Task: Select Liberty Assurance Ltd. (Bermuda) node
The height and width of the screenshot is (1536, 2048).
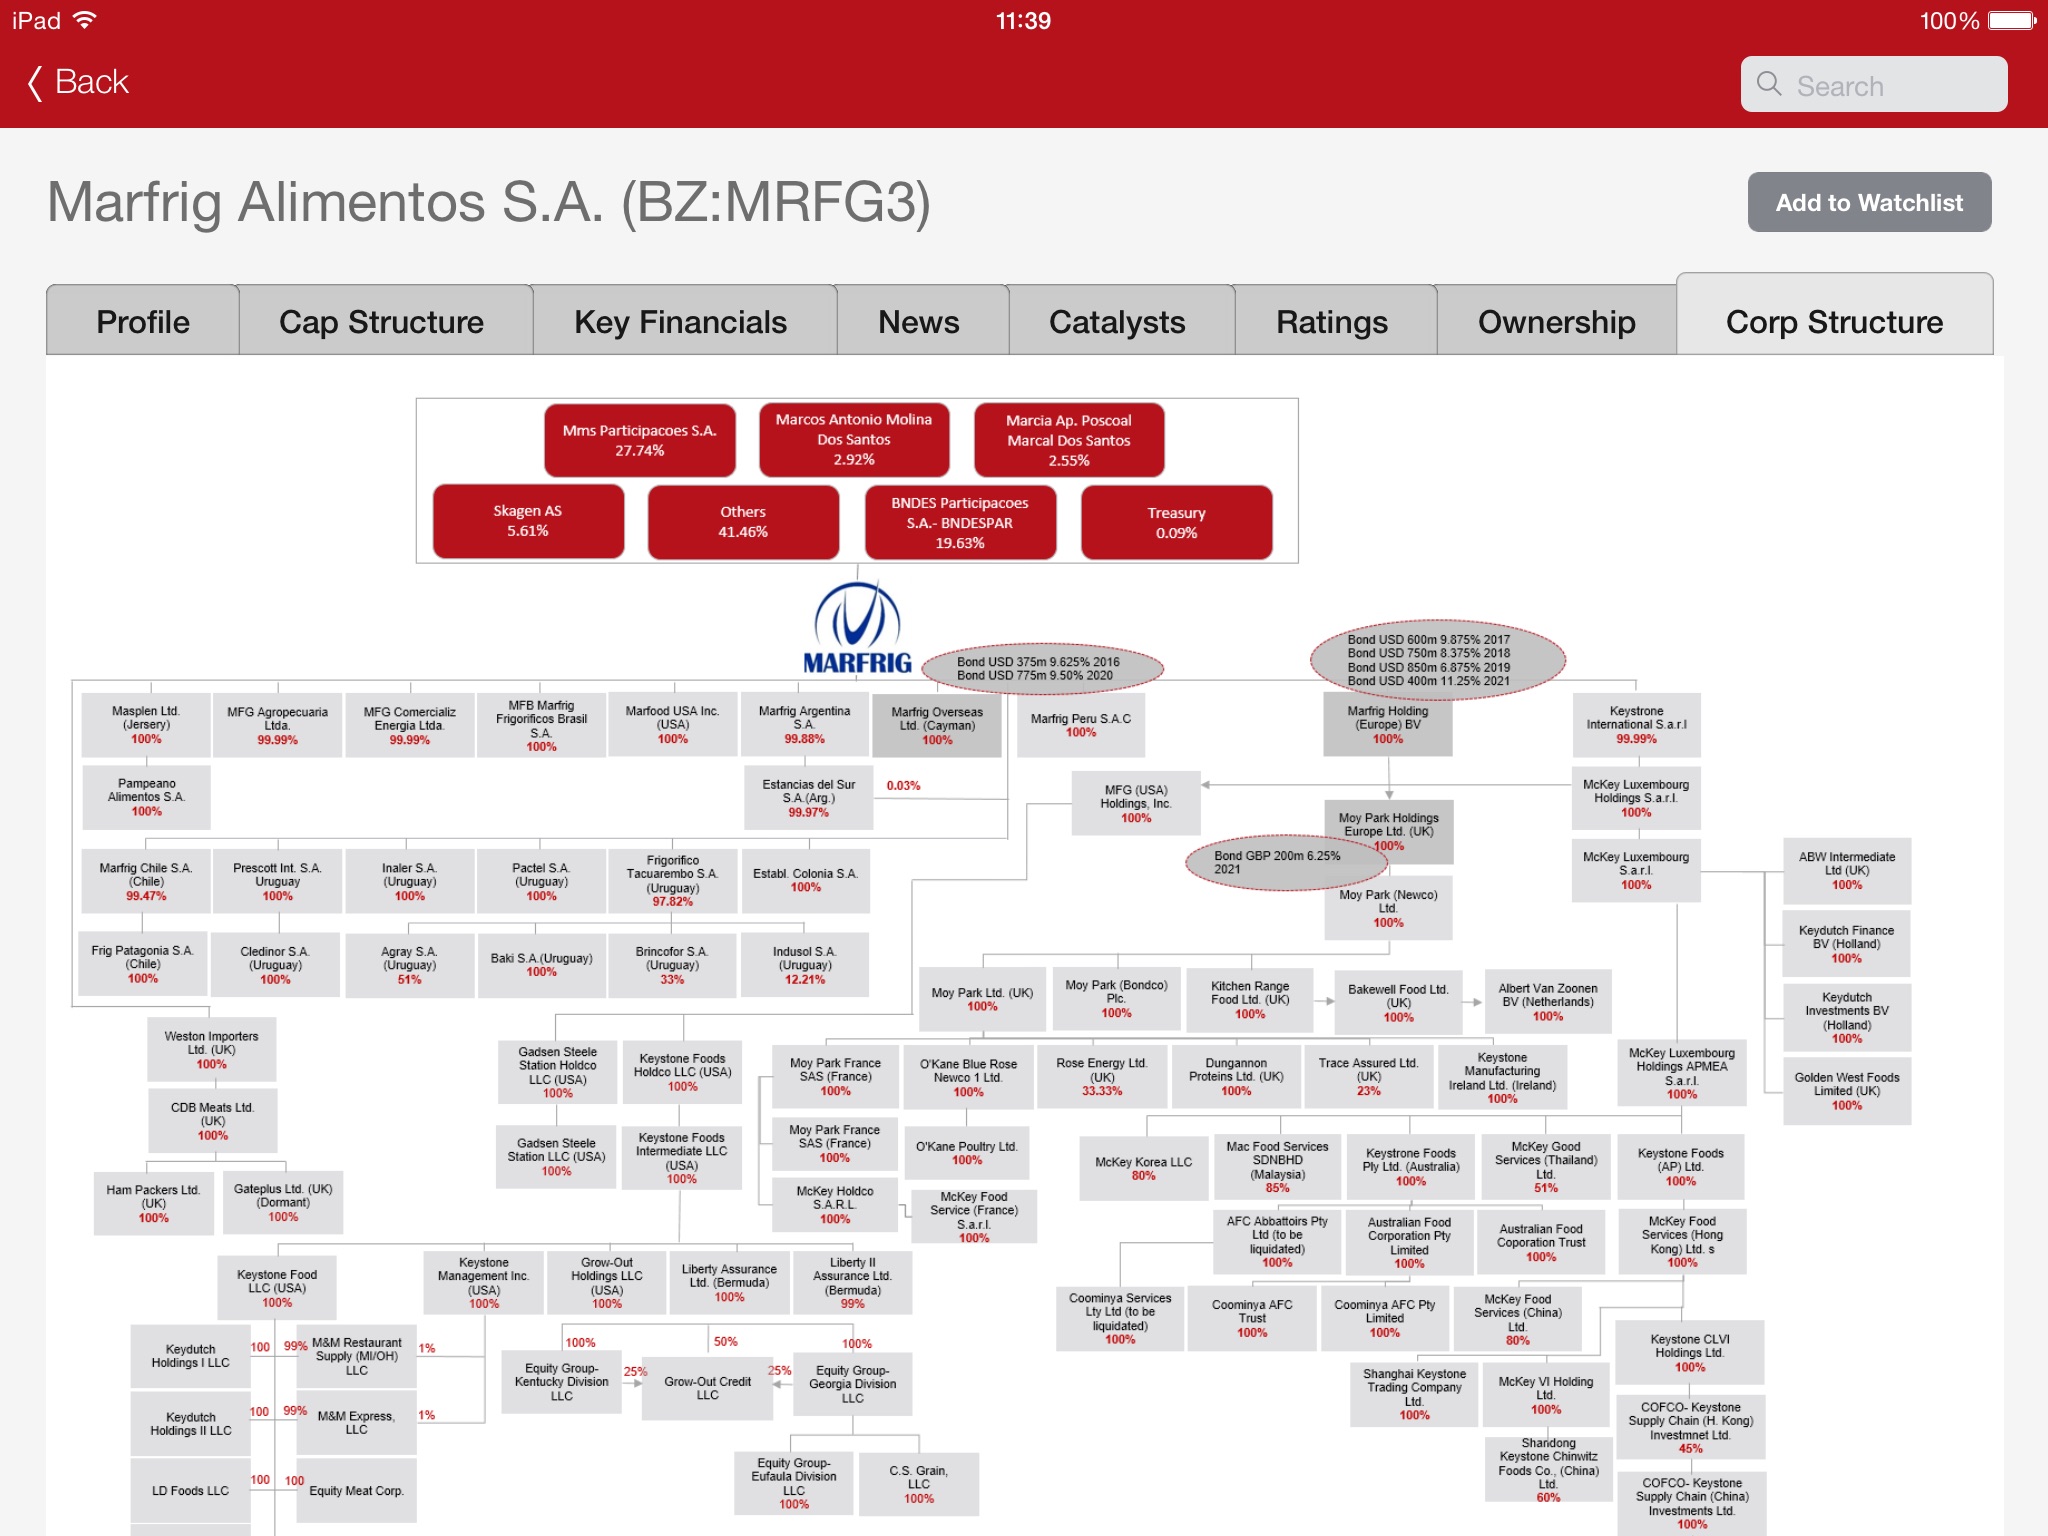Action: click(729, 1282)
